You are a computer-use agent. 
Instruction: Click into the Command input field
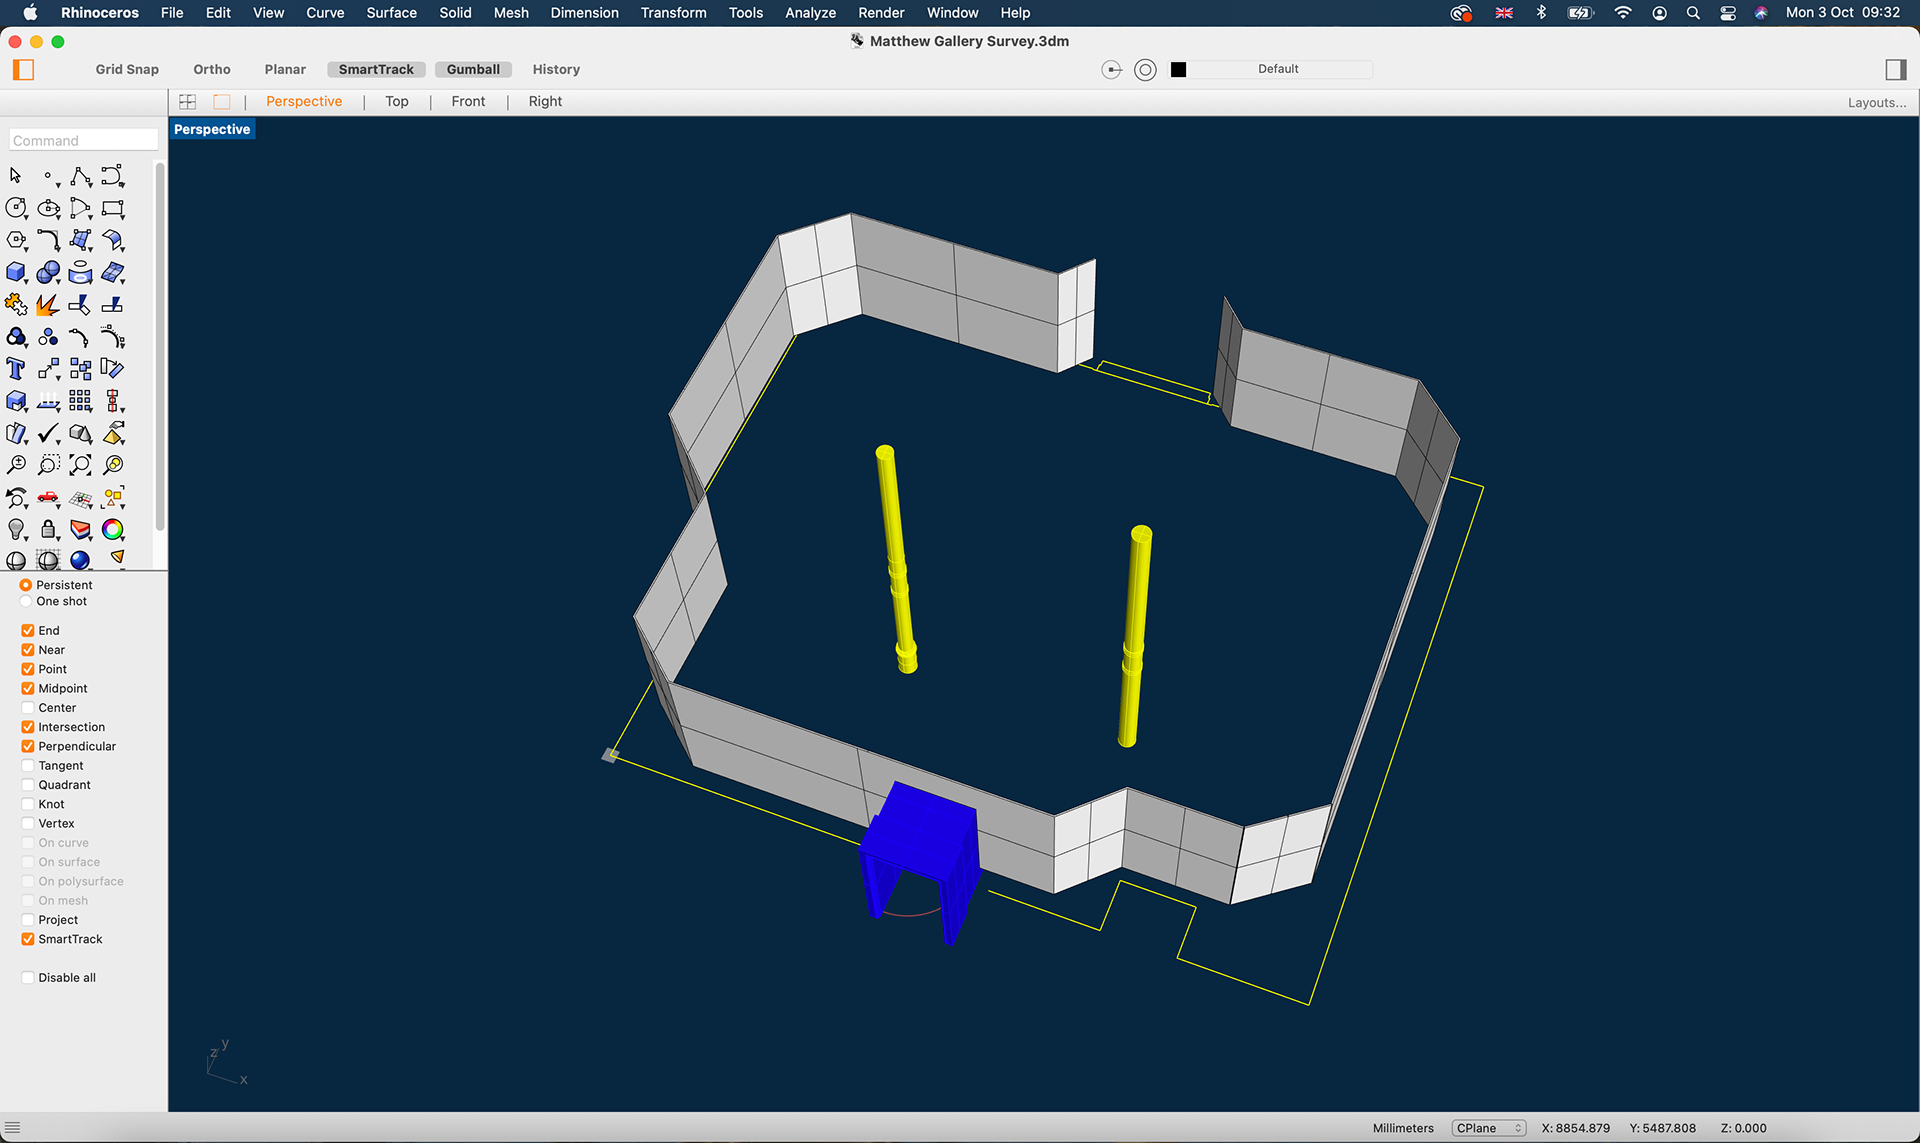point(84,140)
